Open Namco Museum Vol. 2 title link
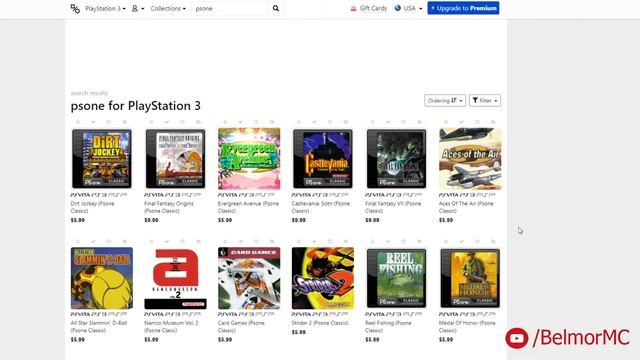The image size is (640, 360). pos(171,327)
